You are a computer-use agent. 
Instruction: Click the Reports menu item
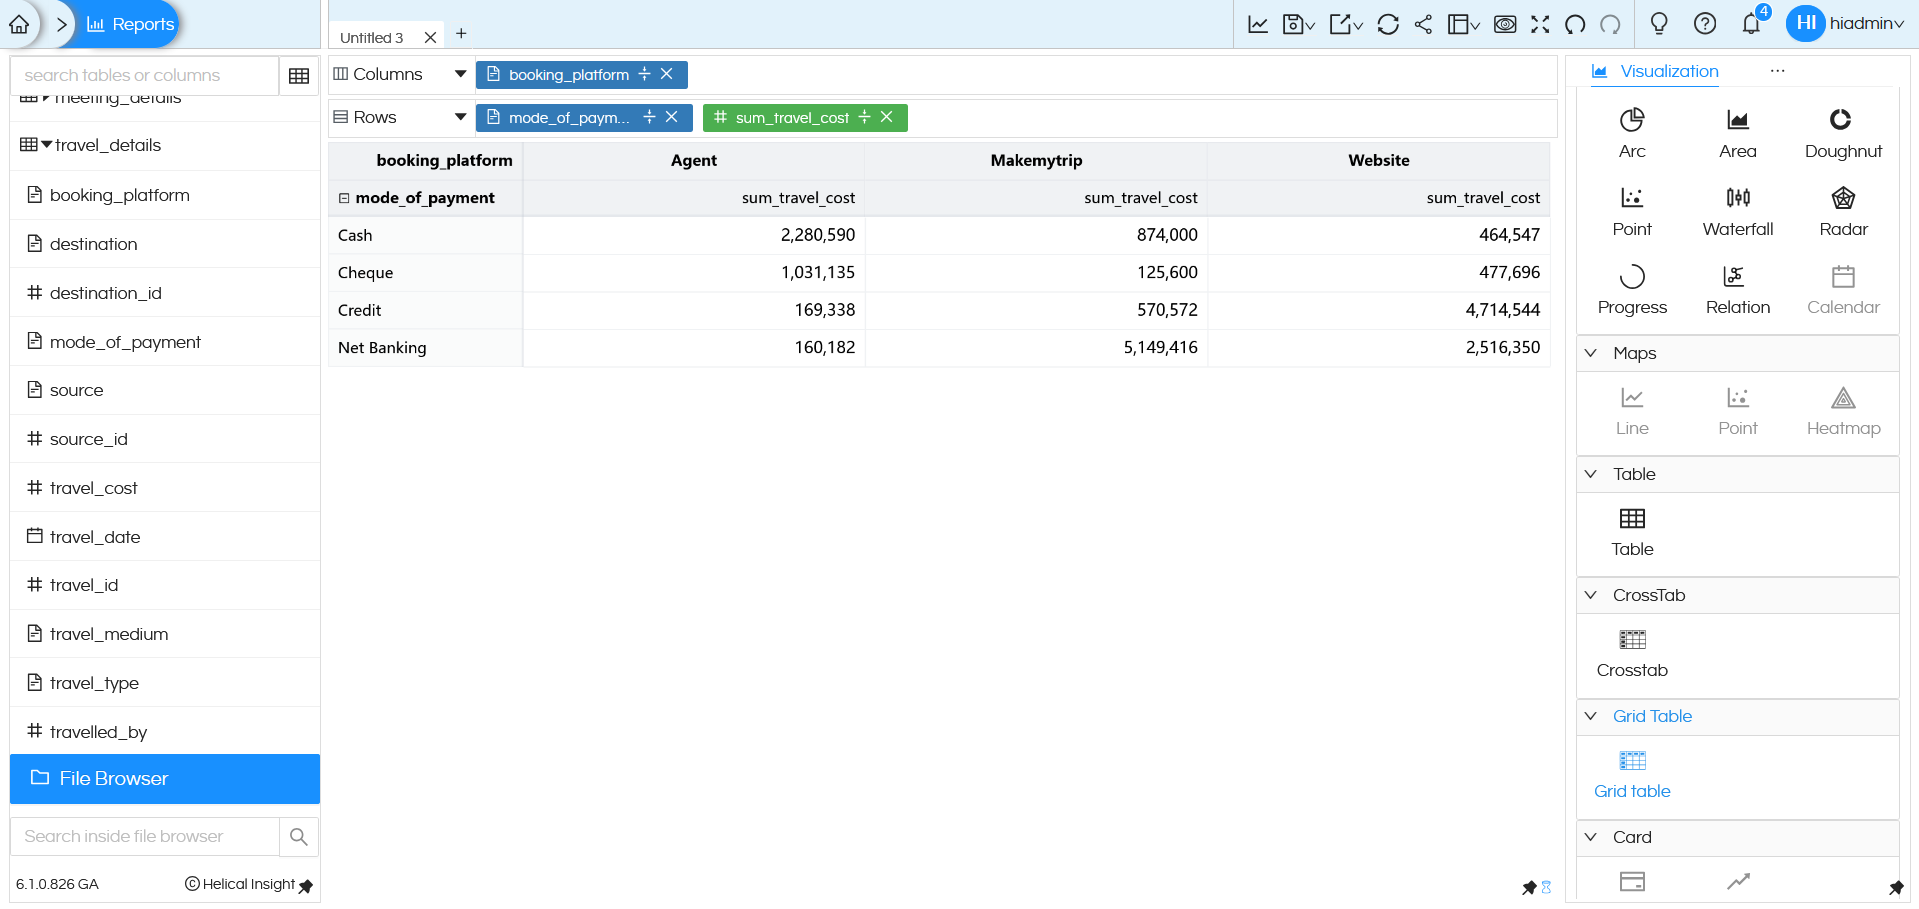click(x=129, y=23)
